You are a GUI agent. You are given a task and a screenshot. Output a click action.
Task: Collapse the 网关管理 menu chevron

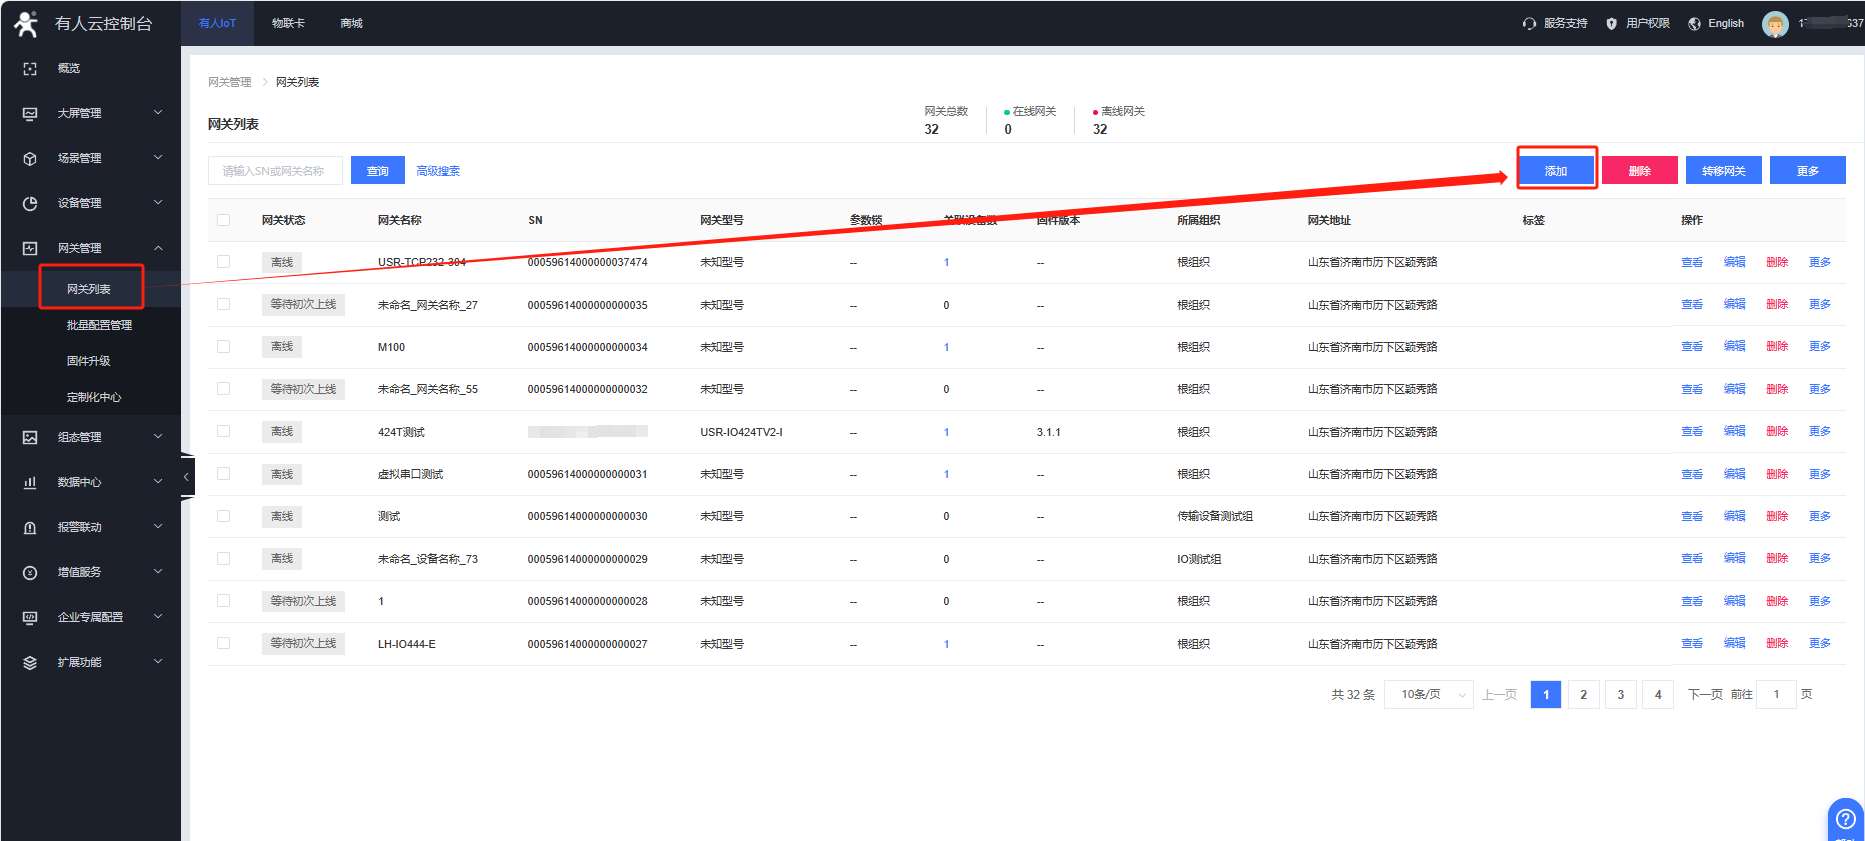coord(158,248)
